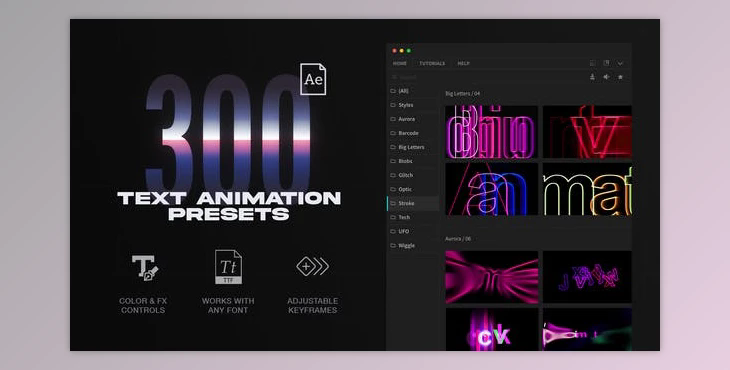The width and height of the screenshot is (730, 370).
Task: Open the HELP tab
Action: coord(463,63)
